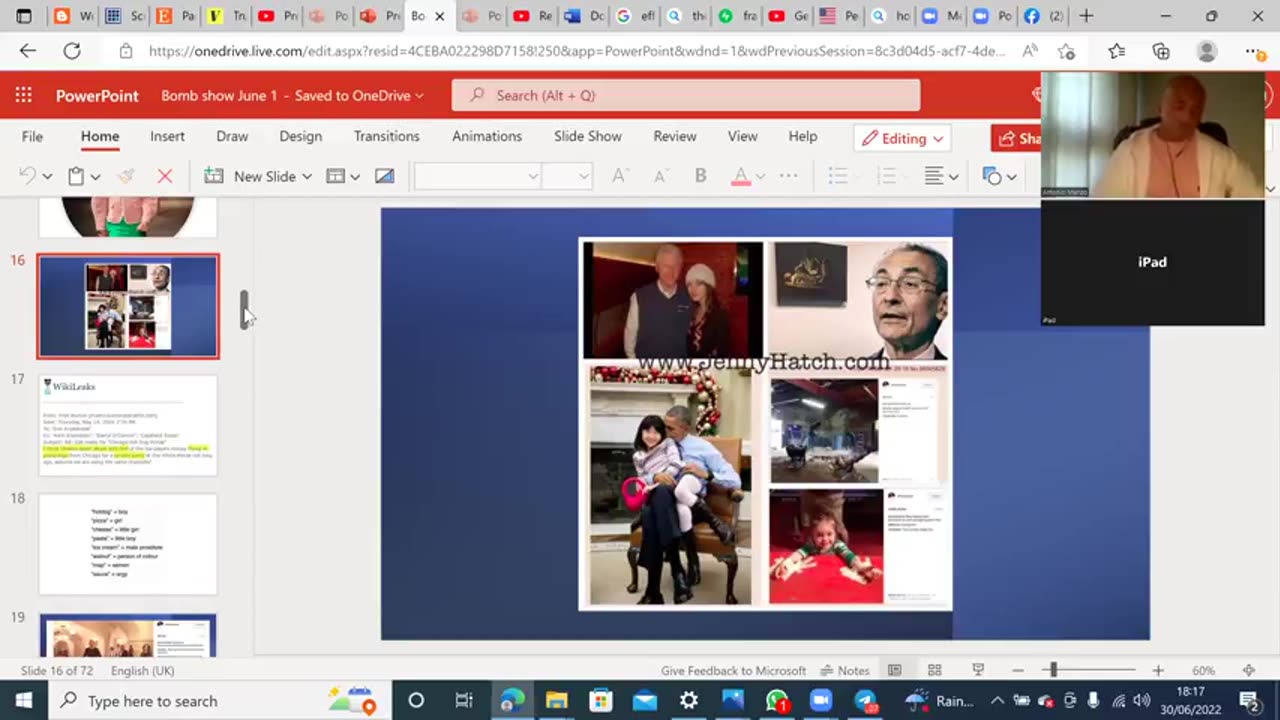This screenshot has height=720, width=1280.
Task: Zoom in with plus icon
Action: coord(1157,670)
